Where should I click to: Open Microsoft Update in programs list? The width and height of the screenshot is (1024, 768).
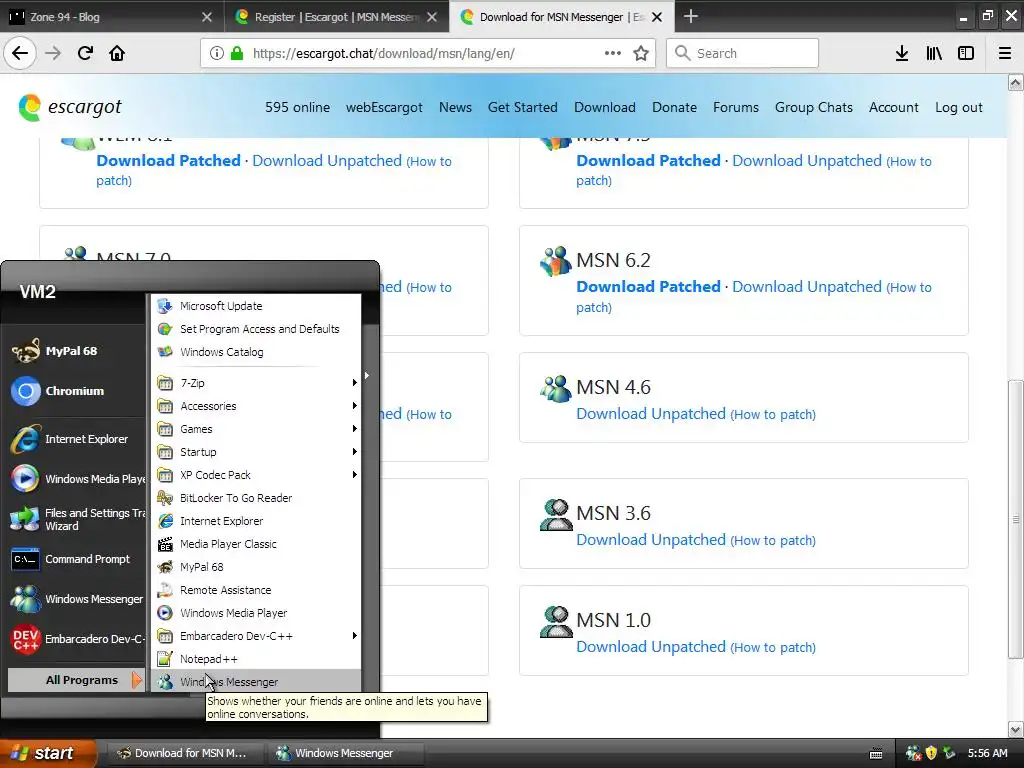click(x=256, y=306)
